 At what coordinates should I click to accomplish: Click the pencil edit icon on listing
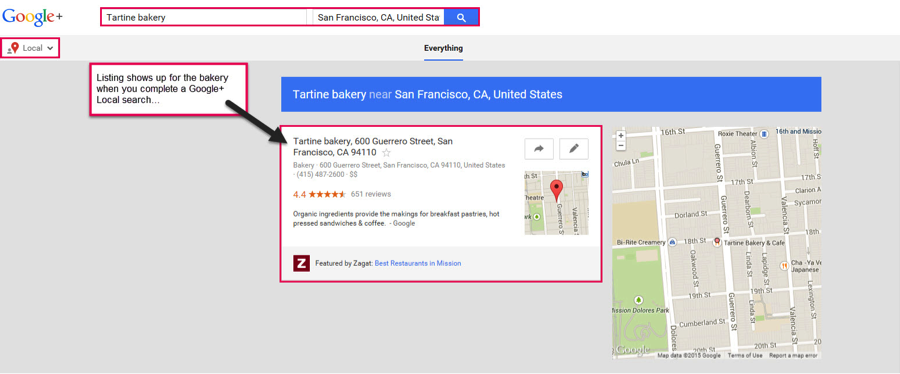pos(573,149)
